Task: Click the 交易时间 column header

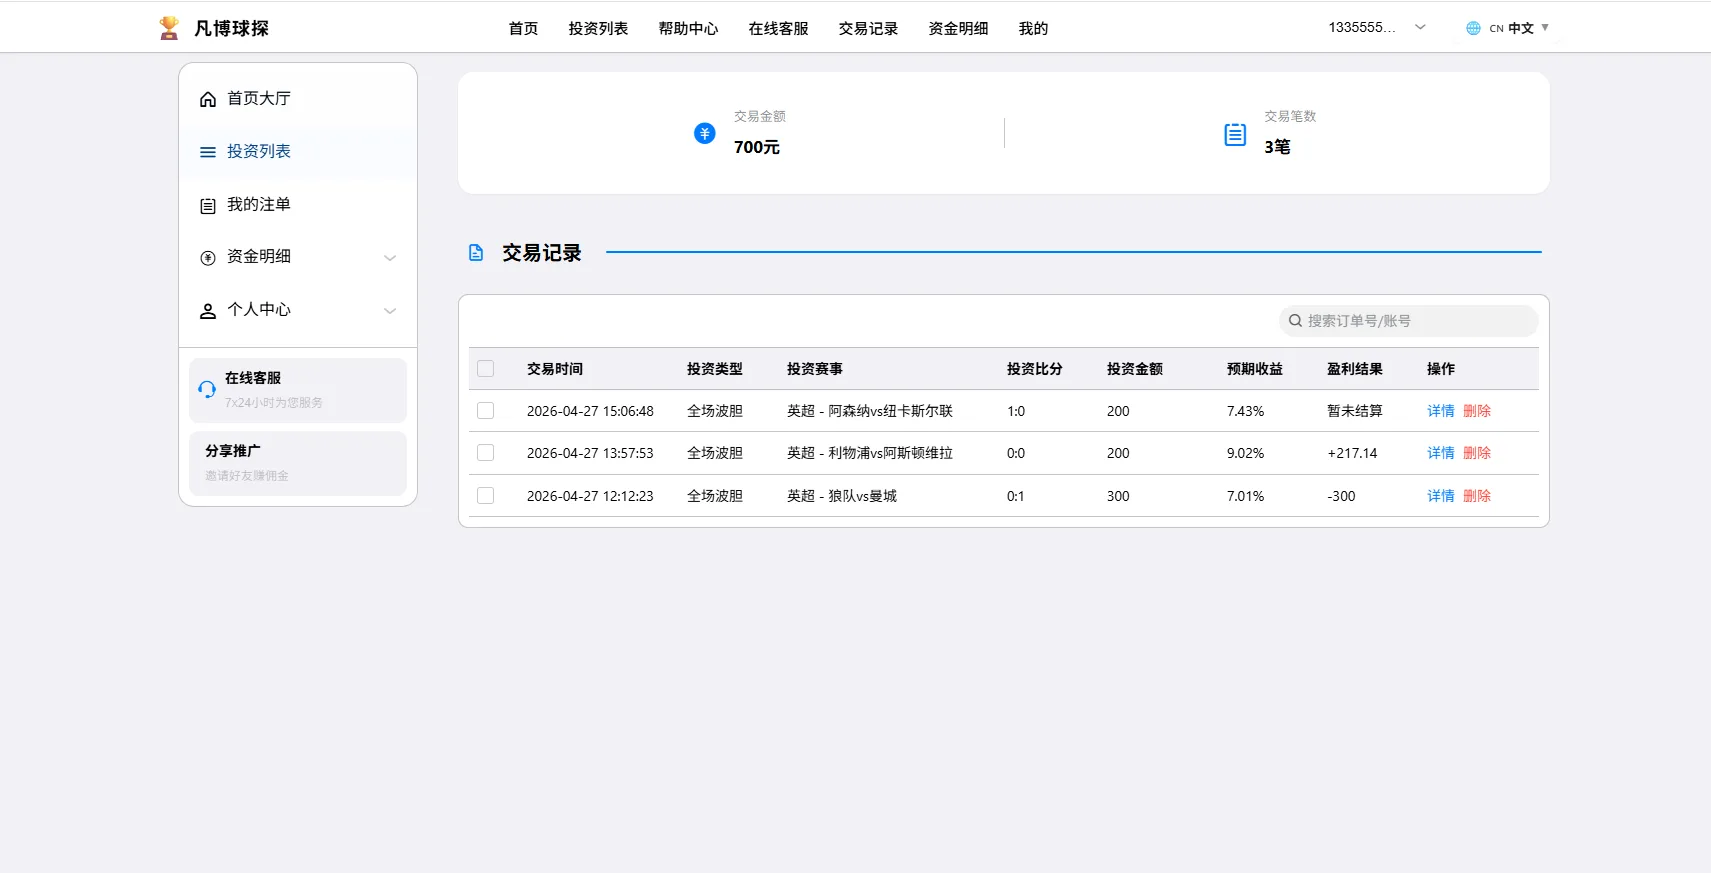Action: pos(555,369)
